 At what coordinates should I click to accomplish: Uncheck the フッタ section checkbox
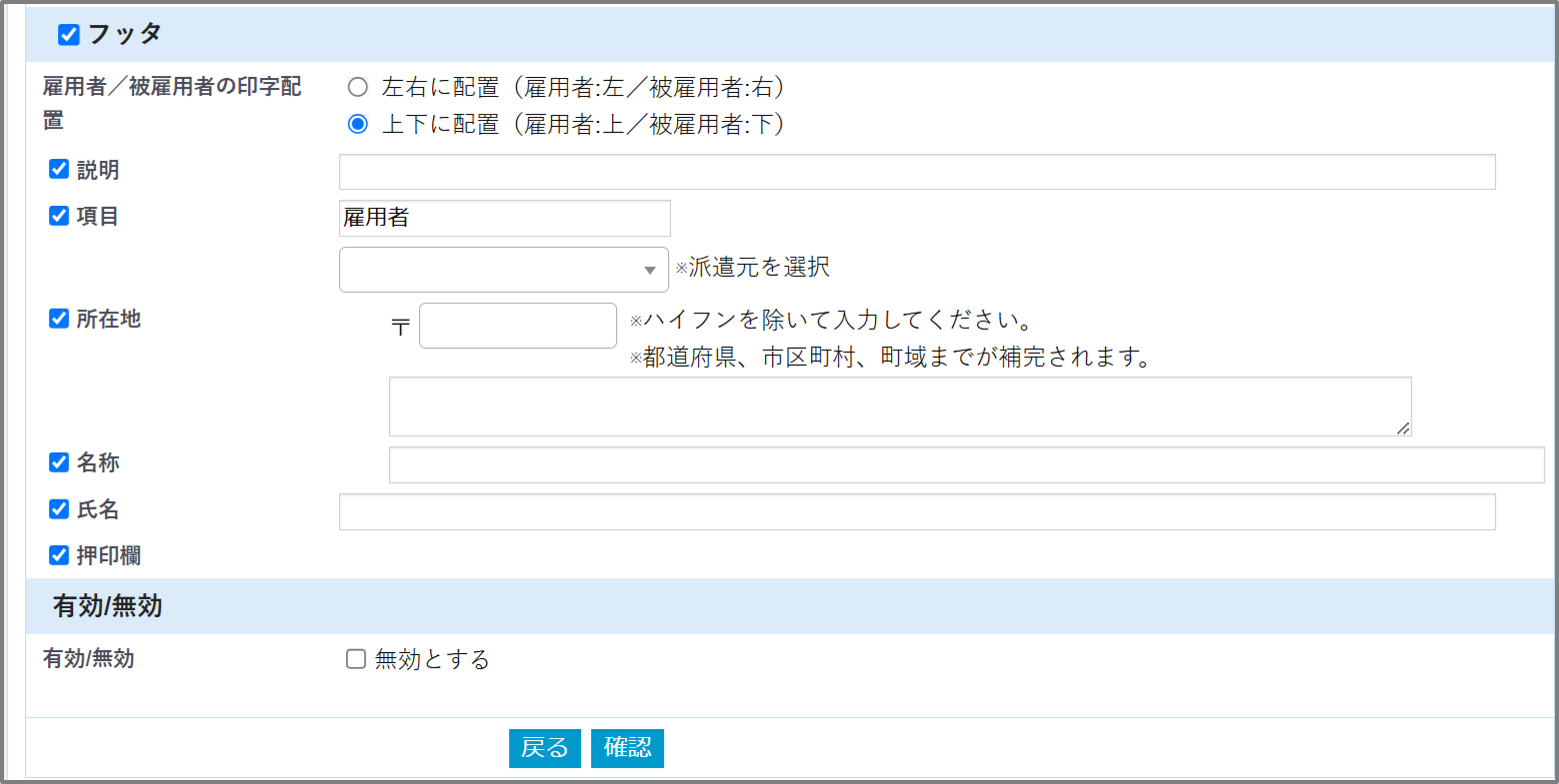(x=69, y=35)
